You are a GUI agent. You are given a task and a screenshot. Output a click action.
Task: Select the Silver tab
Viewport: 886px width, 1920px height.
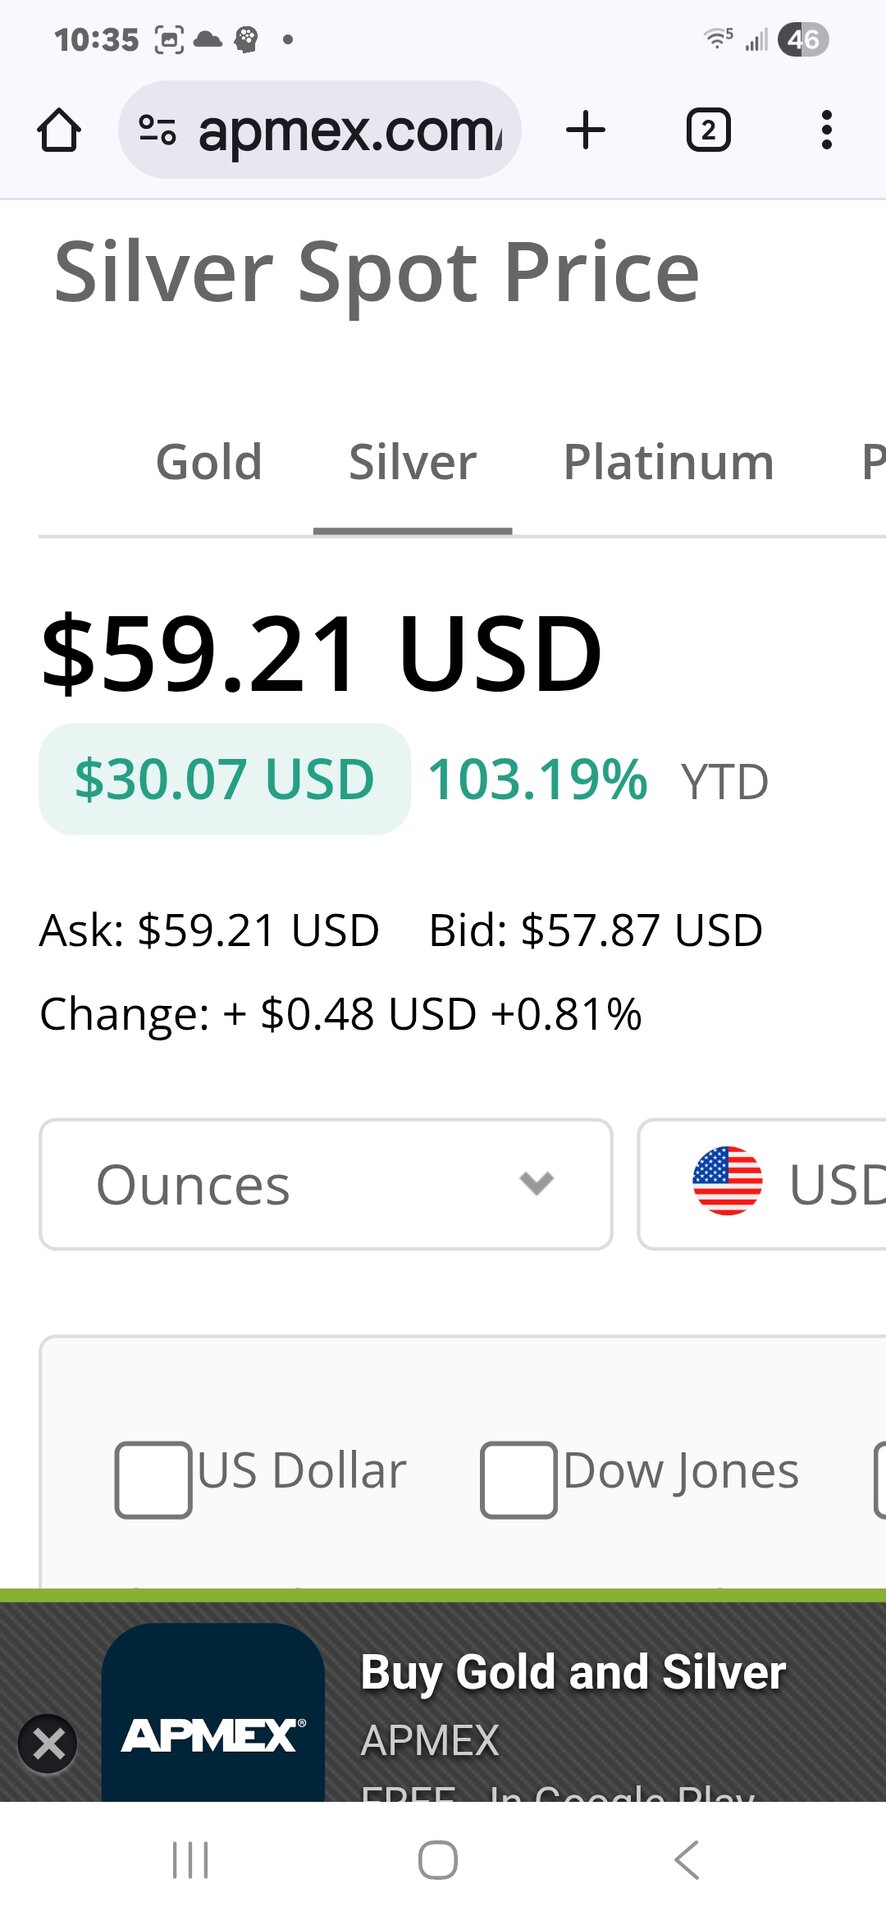(412, 463)
